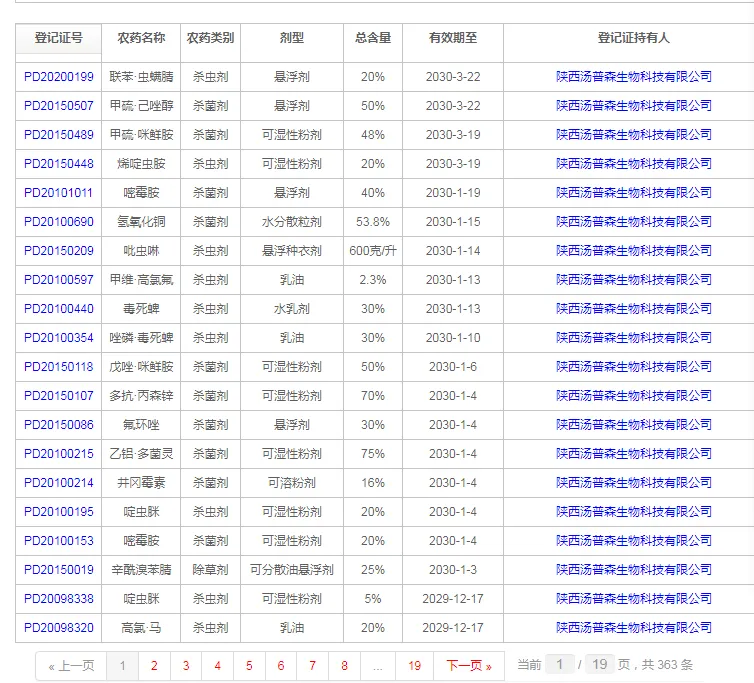Click the 有效期至 column header

[453, 38]
